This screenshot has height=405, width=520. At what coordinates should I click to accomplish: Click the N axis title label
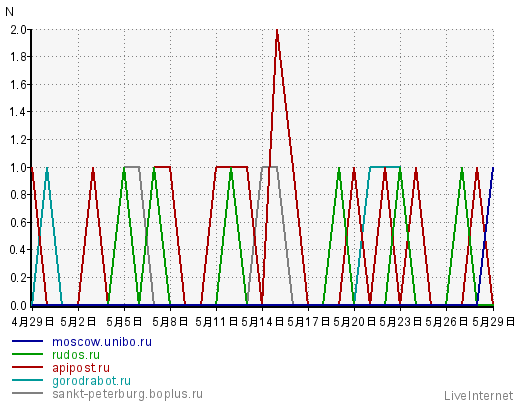[9, 12]
